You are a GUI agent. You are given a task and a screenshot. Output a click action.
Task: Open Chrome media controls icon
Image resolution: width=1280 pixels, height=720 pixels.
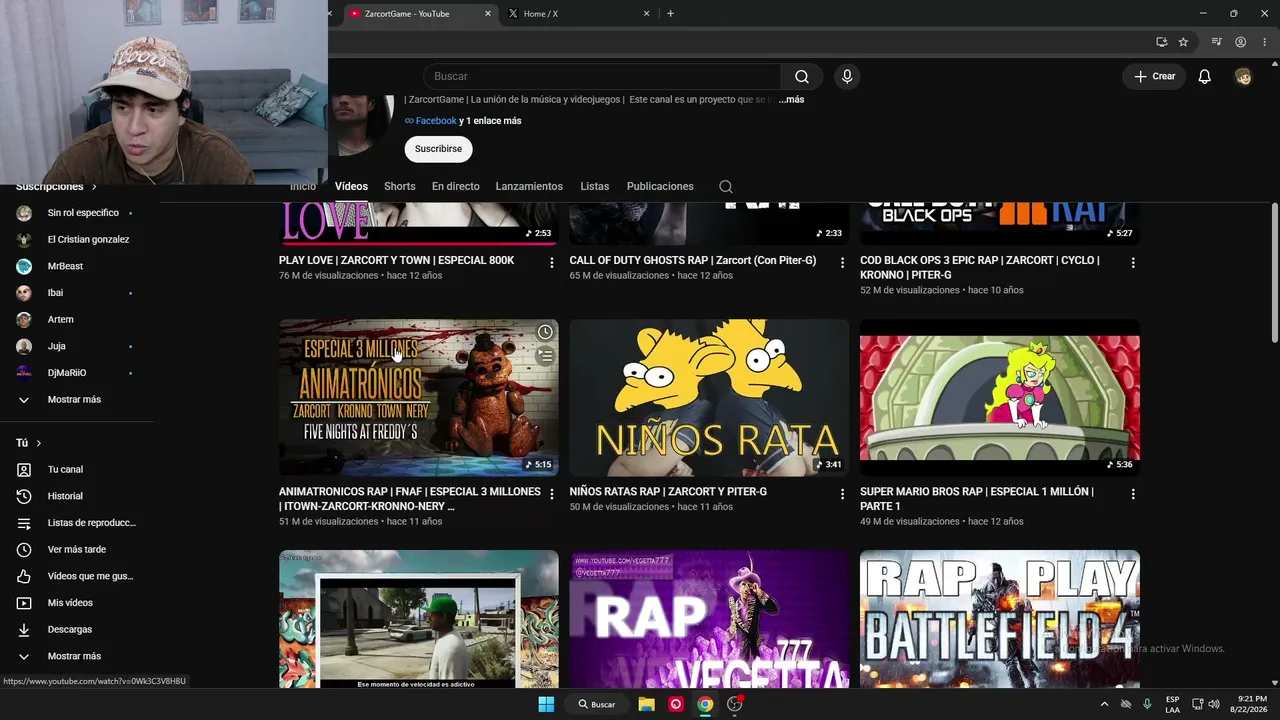pyautogui.click(x=1216, y=42)
